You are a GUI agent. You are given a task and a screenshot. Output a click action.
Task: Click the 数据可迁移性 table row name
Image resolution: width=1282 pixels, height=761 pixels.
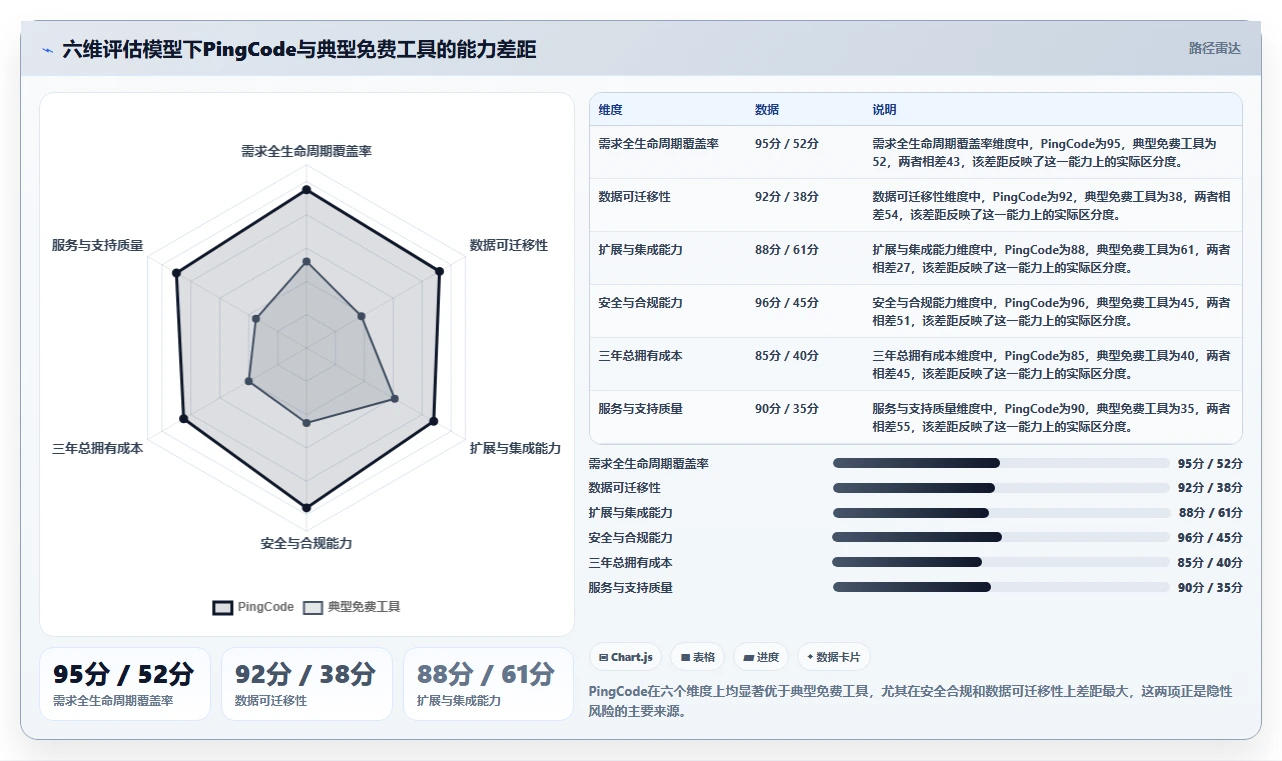click(634, 197)
